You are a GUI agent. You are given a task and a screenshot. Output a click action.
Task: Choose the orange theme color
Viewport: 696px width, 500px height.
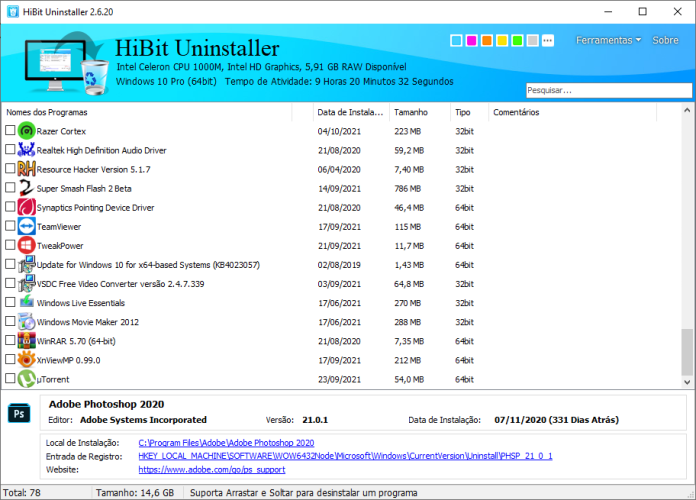[x=487, y=41]
